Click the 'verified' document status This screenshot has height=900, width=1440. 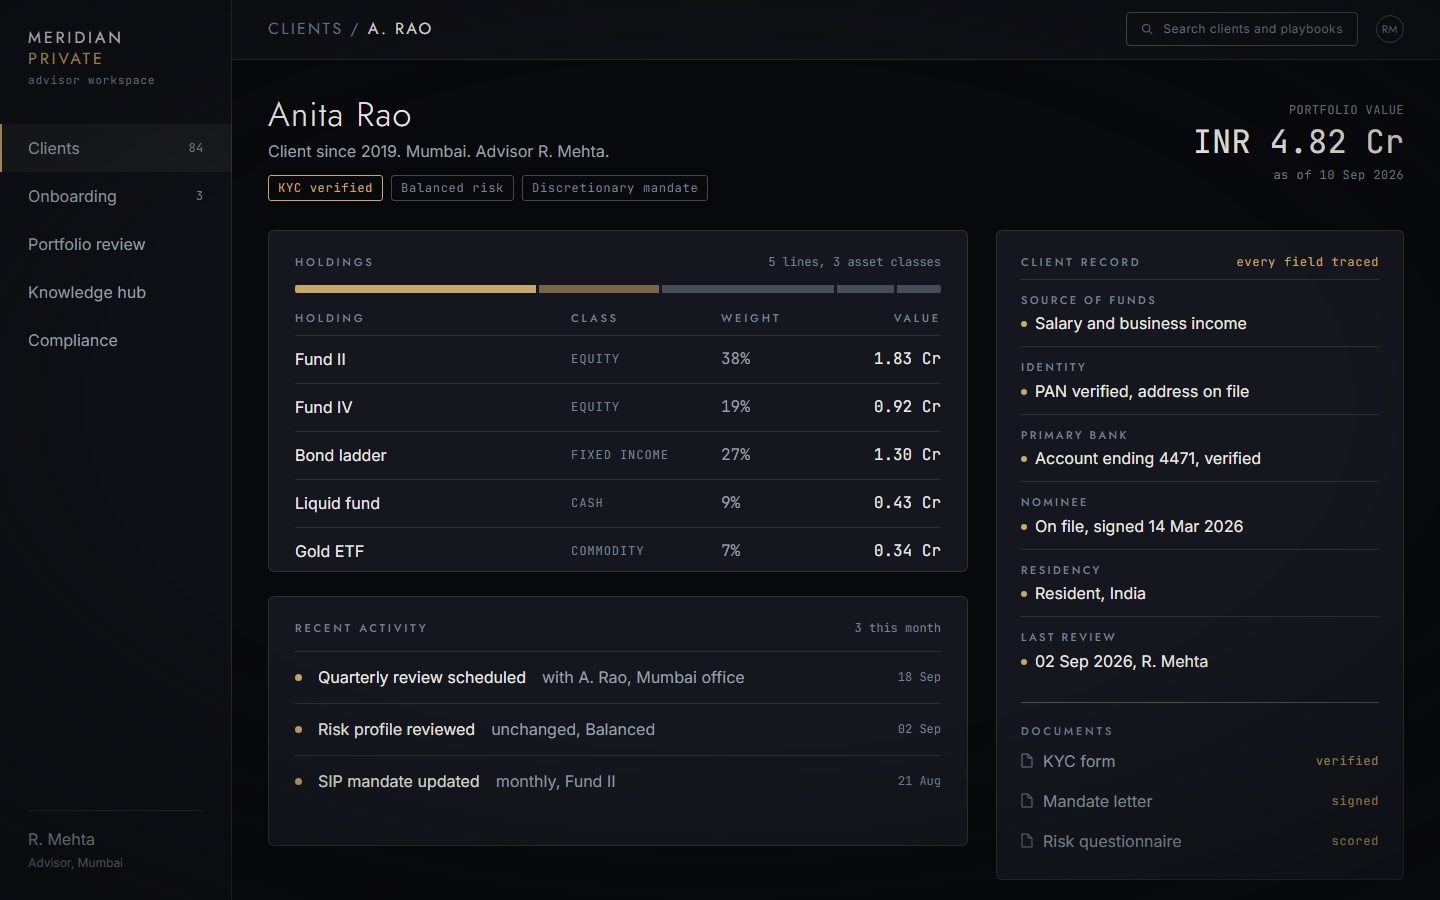1347,761
